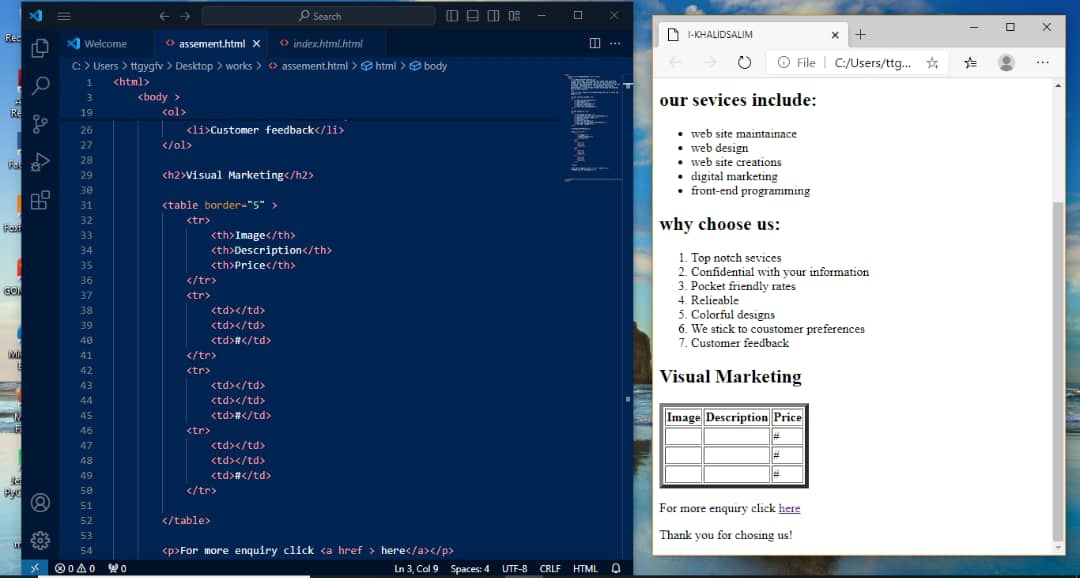This screenshot has height=578, width=1080.
Task: Click the 'Users' breadcrumb segment
Action: click(105, 66)
